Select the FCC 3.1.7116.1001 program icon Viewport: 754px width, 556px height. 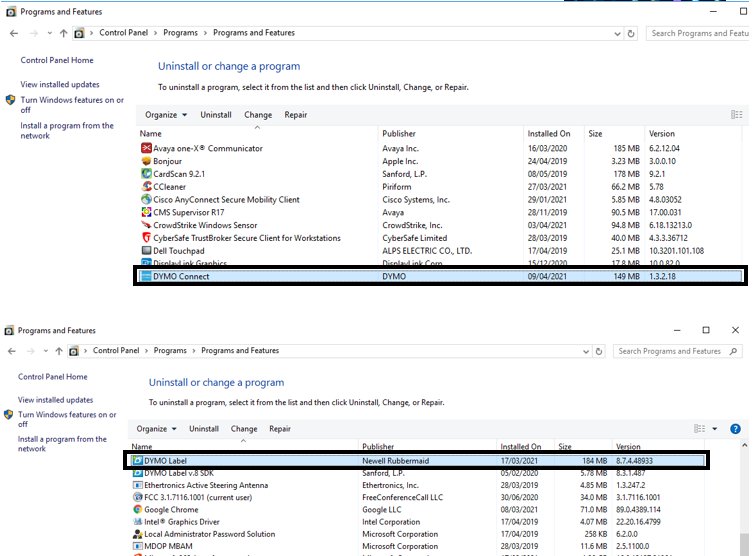[137, 497]
